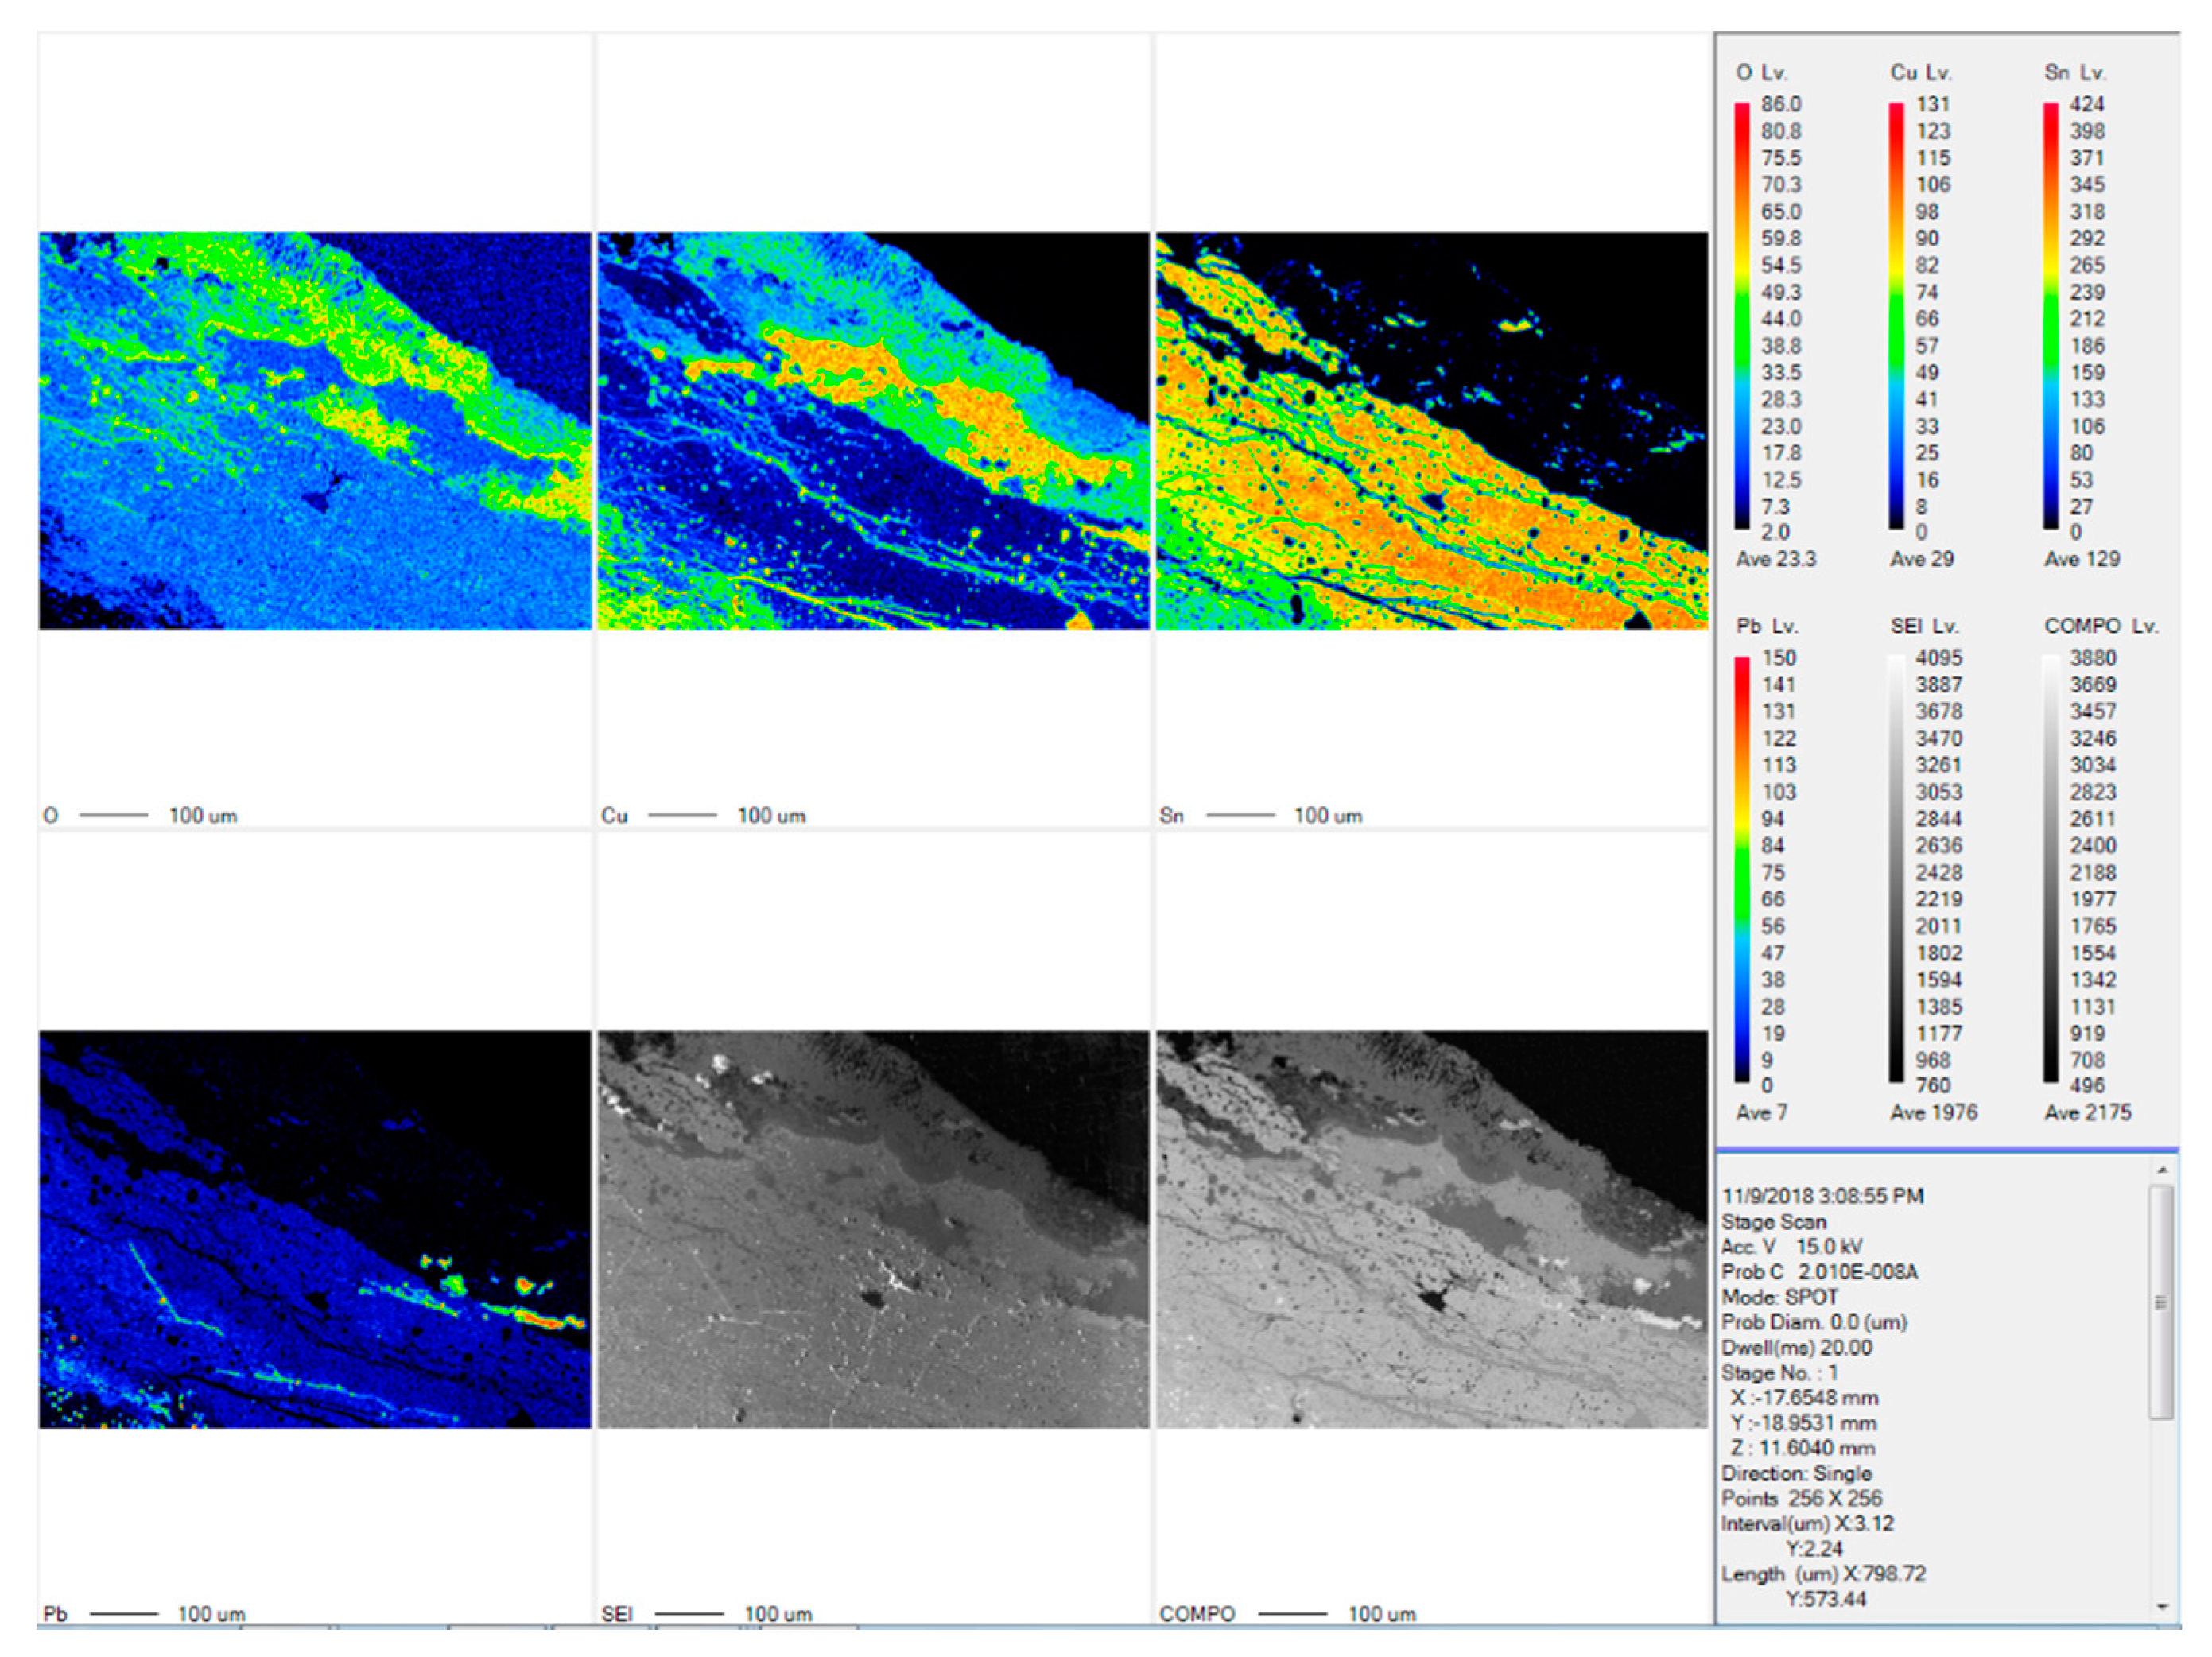Click the Acc. V 15.0 kV line
The image size is (2212, 1657).
1791,1247
